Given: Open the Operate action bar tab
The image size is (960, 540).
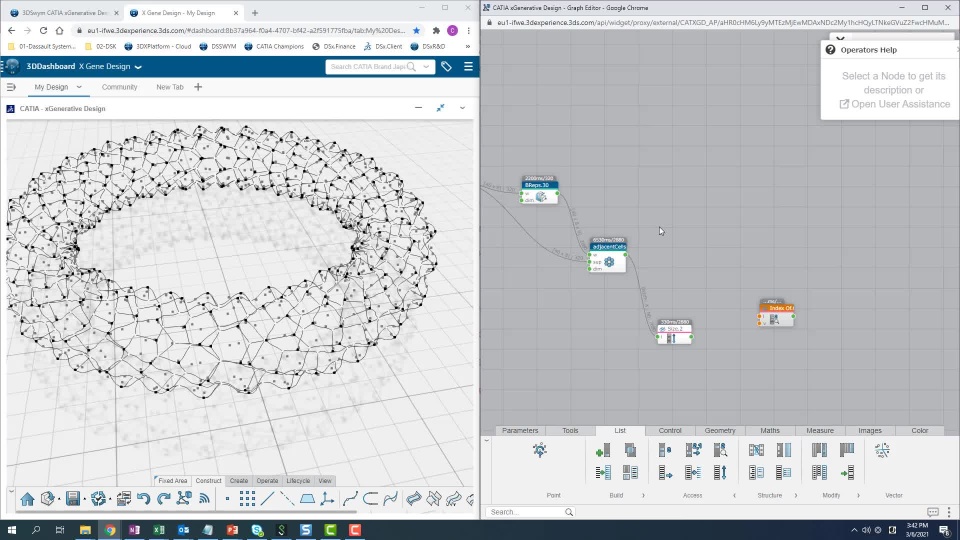Looking at the screenshot, I should (x=267, y=481).
